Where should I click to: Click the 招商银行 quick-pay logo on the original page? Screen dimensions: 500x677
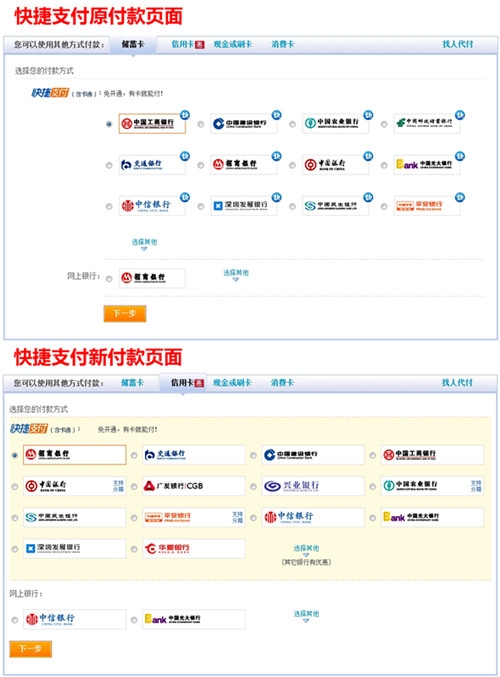[244, 165]
